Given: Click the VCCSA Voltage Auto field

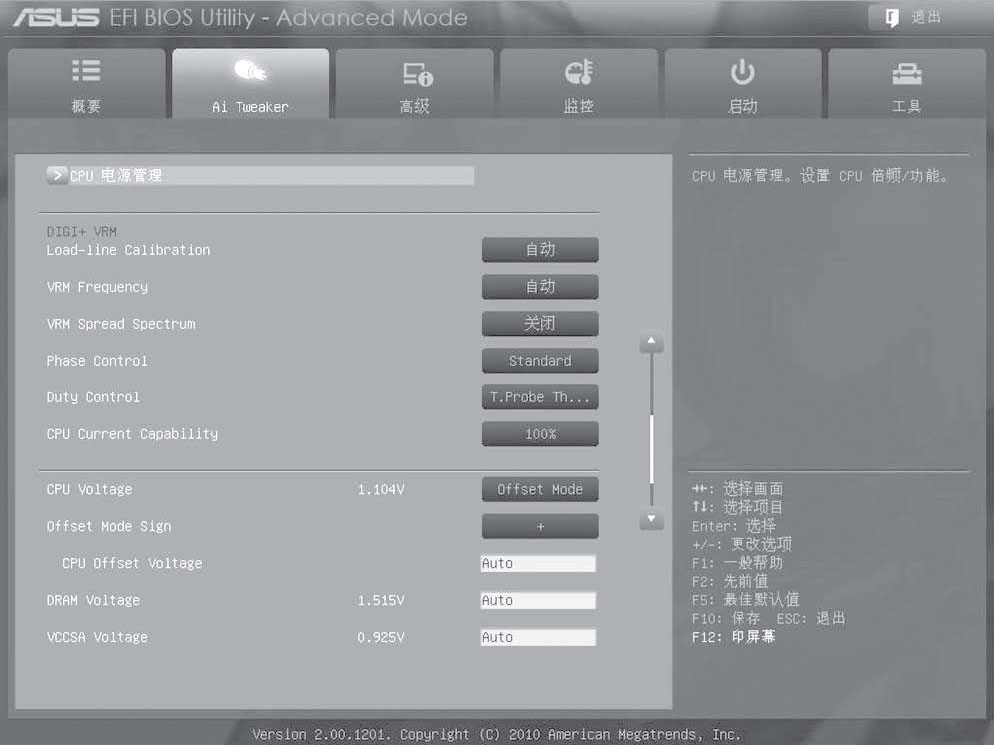Looking at the screenshot, I should 538,637.
